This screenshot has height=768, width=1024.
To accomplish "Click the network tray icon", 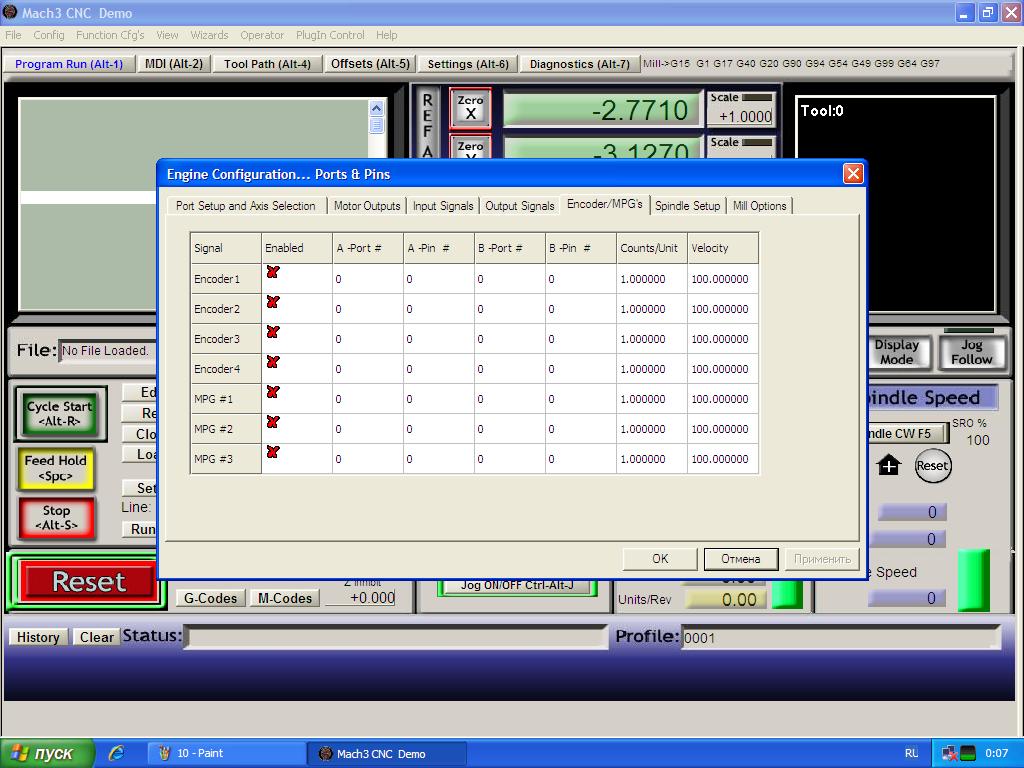I will [949, 754].
